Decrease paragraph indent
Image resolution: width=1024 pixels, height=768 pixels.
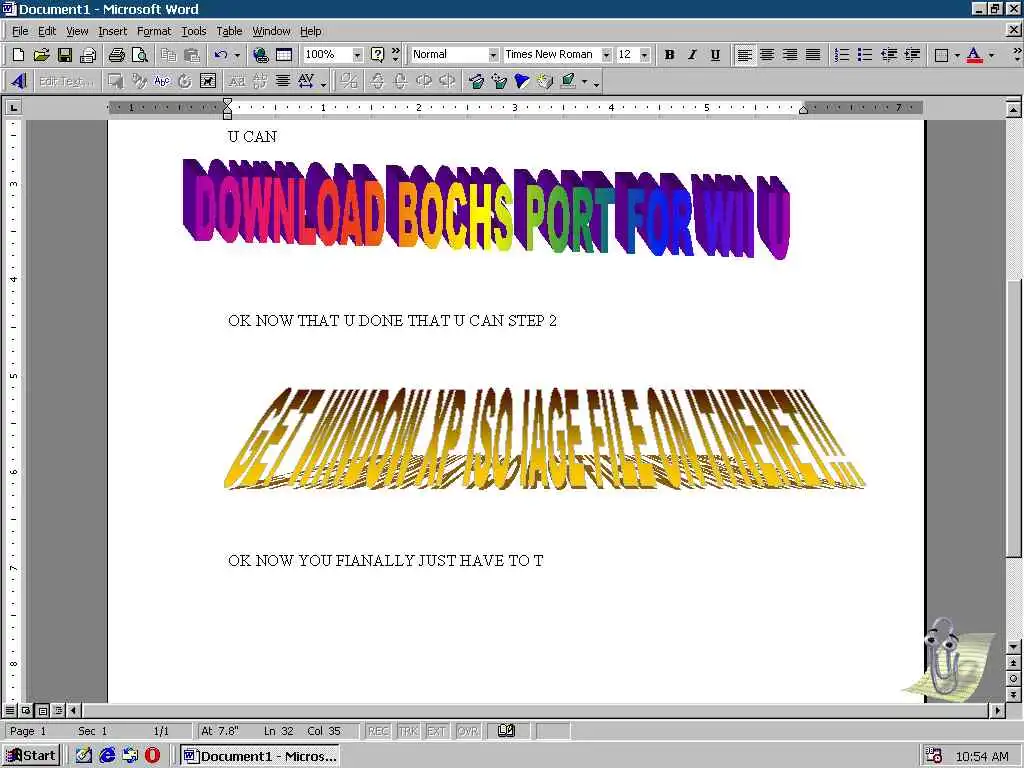pyautogui.click(x=889, y=55)
